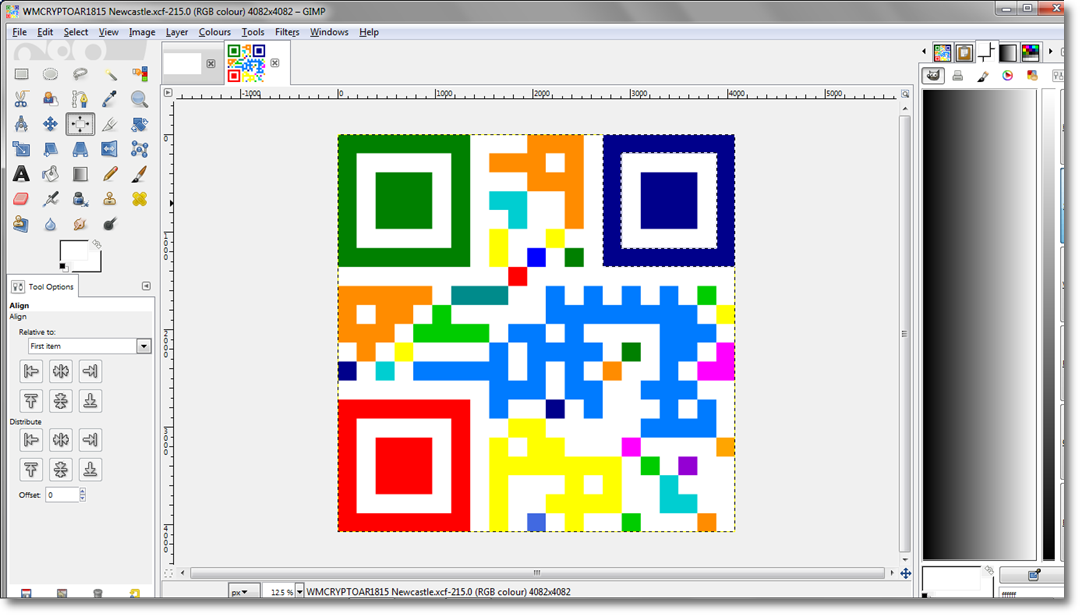This screenshot has height=615, width=1080.
Task: Select the Cage Transform tool
Action: point(139,149)
